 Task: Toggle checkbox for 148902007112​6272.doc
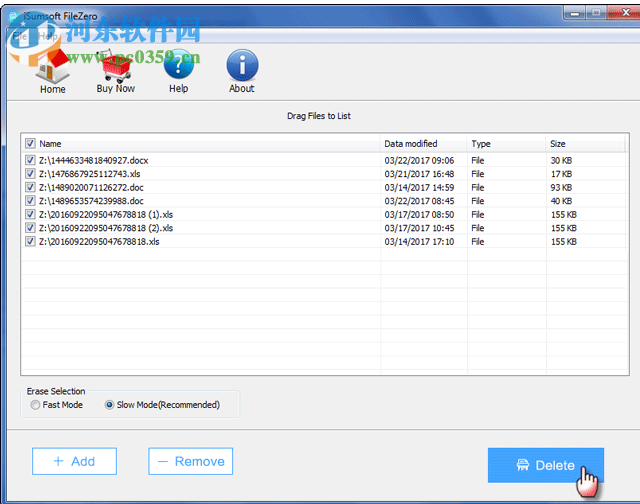click(x=30, y=187)
